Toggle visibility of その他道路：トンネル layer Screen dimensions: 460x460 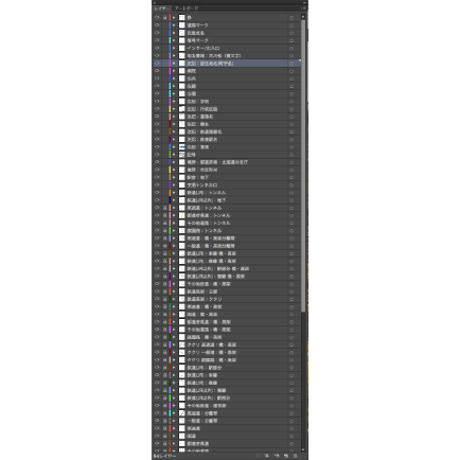tap(157, 223)
